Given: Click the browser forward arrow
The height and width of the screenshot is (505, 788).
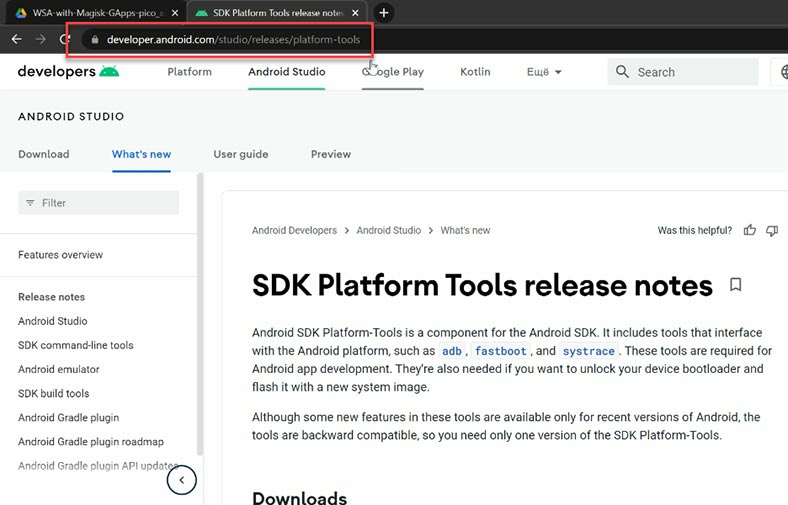Looking at the screenshot, I should click(x=41, y=39).
